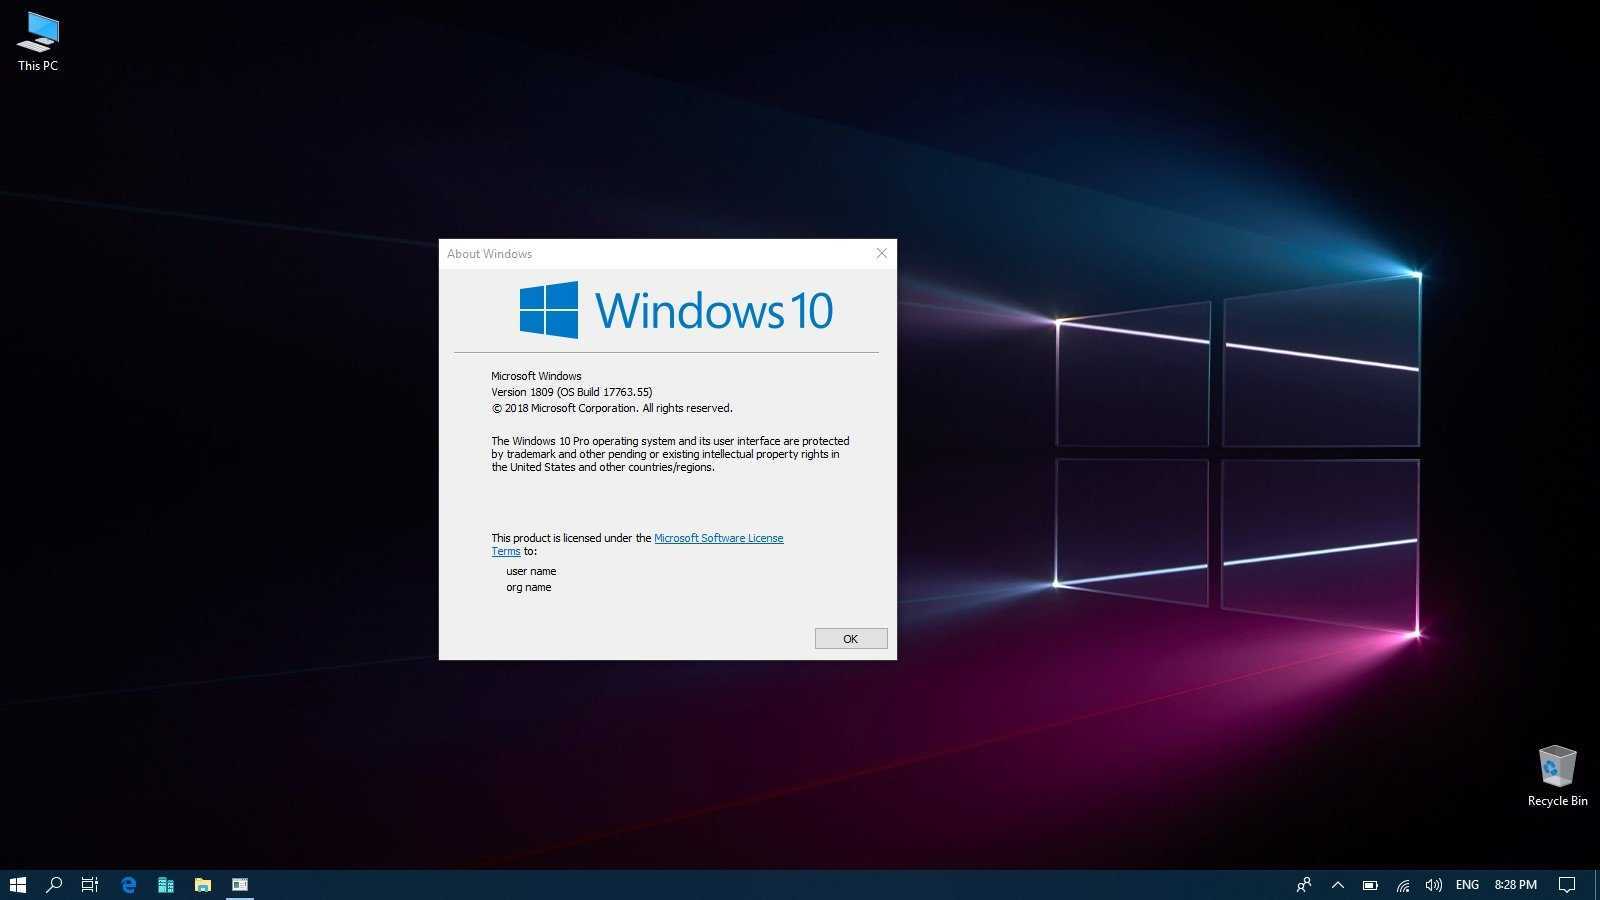Open the volume control tray icon
The height and width of the screenshot is (900, 1600).
[1434, 885]
